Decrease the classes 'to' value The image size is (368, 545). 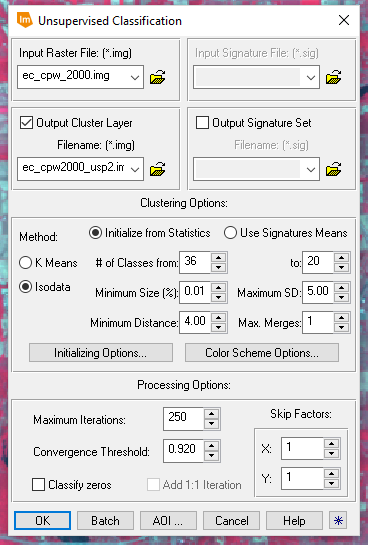342,267
